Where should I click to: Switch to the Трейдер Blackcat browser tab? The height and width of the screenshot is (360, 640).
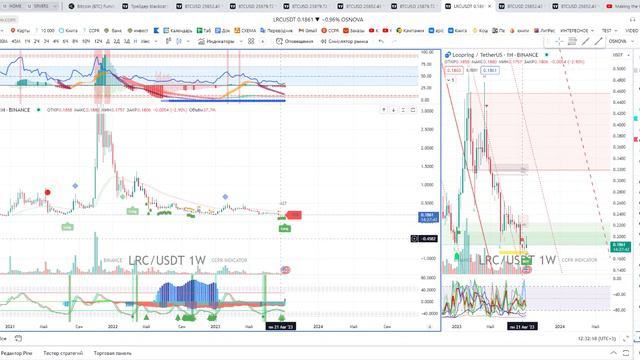point(145,6)
